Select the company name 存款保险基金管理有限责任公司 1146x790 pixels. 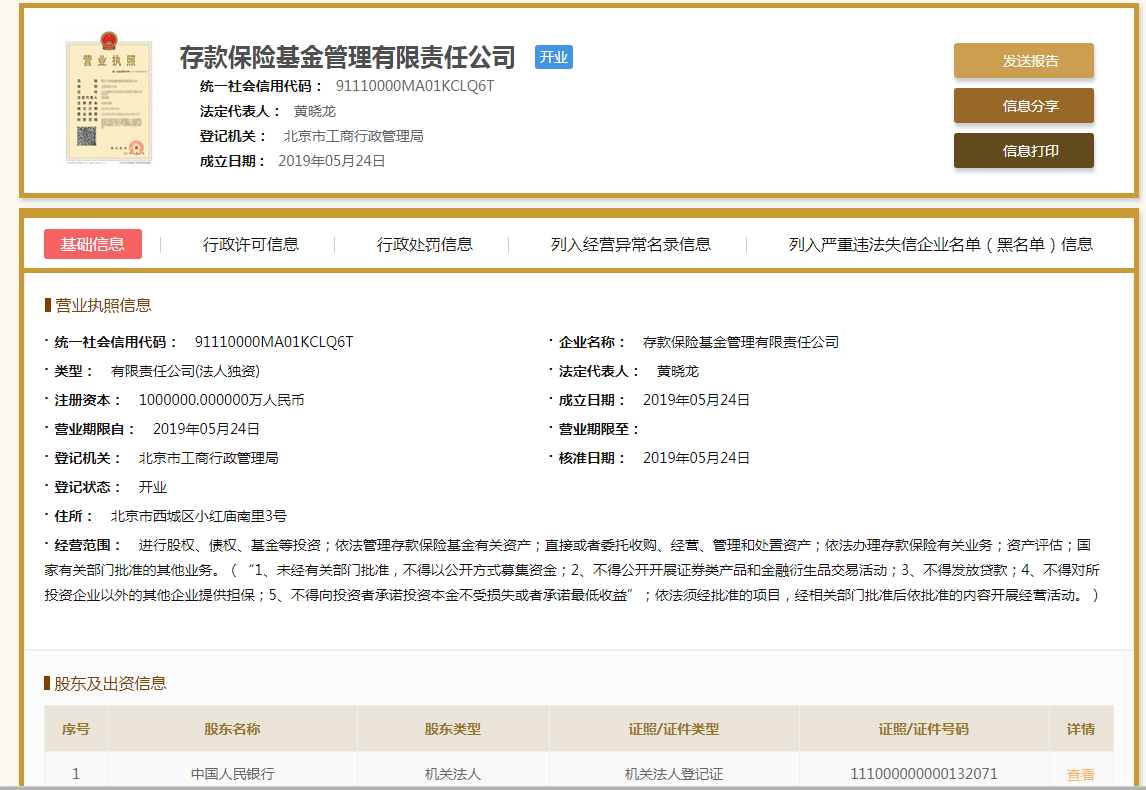tap(345, 57)
